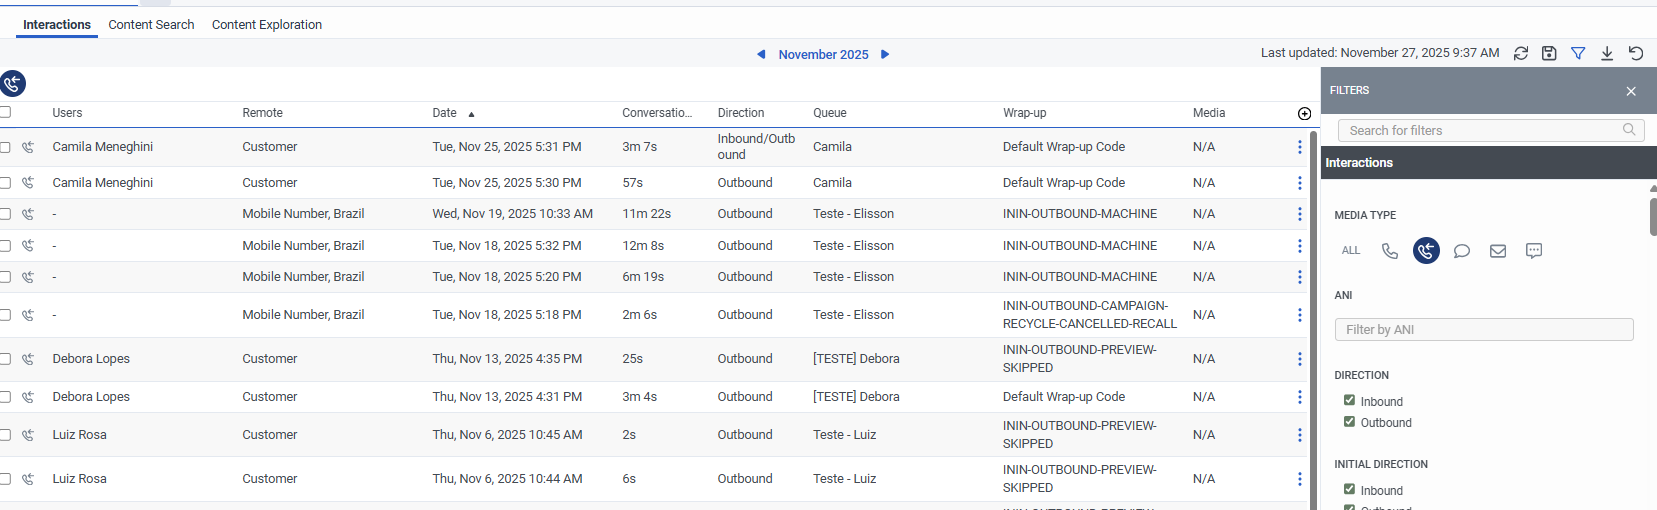The width and height of the screenshot is (1657, 510).
Task: Save the current view with disk icon
Action: (1549, 53)
